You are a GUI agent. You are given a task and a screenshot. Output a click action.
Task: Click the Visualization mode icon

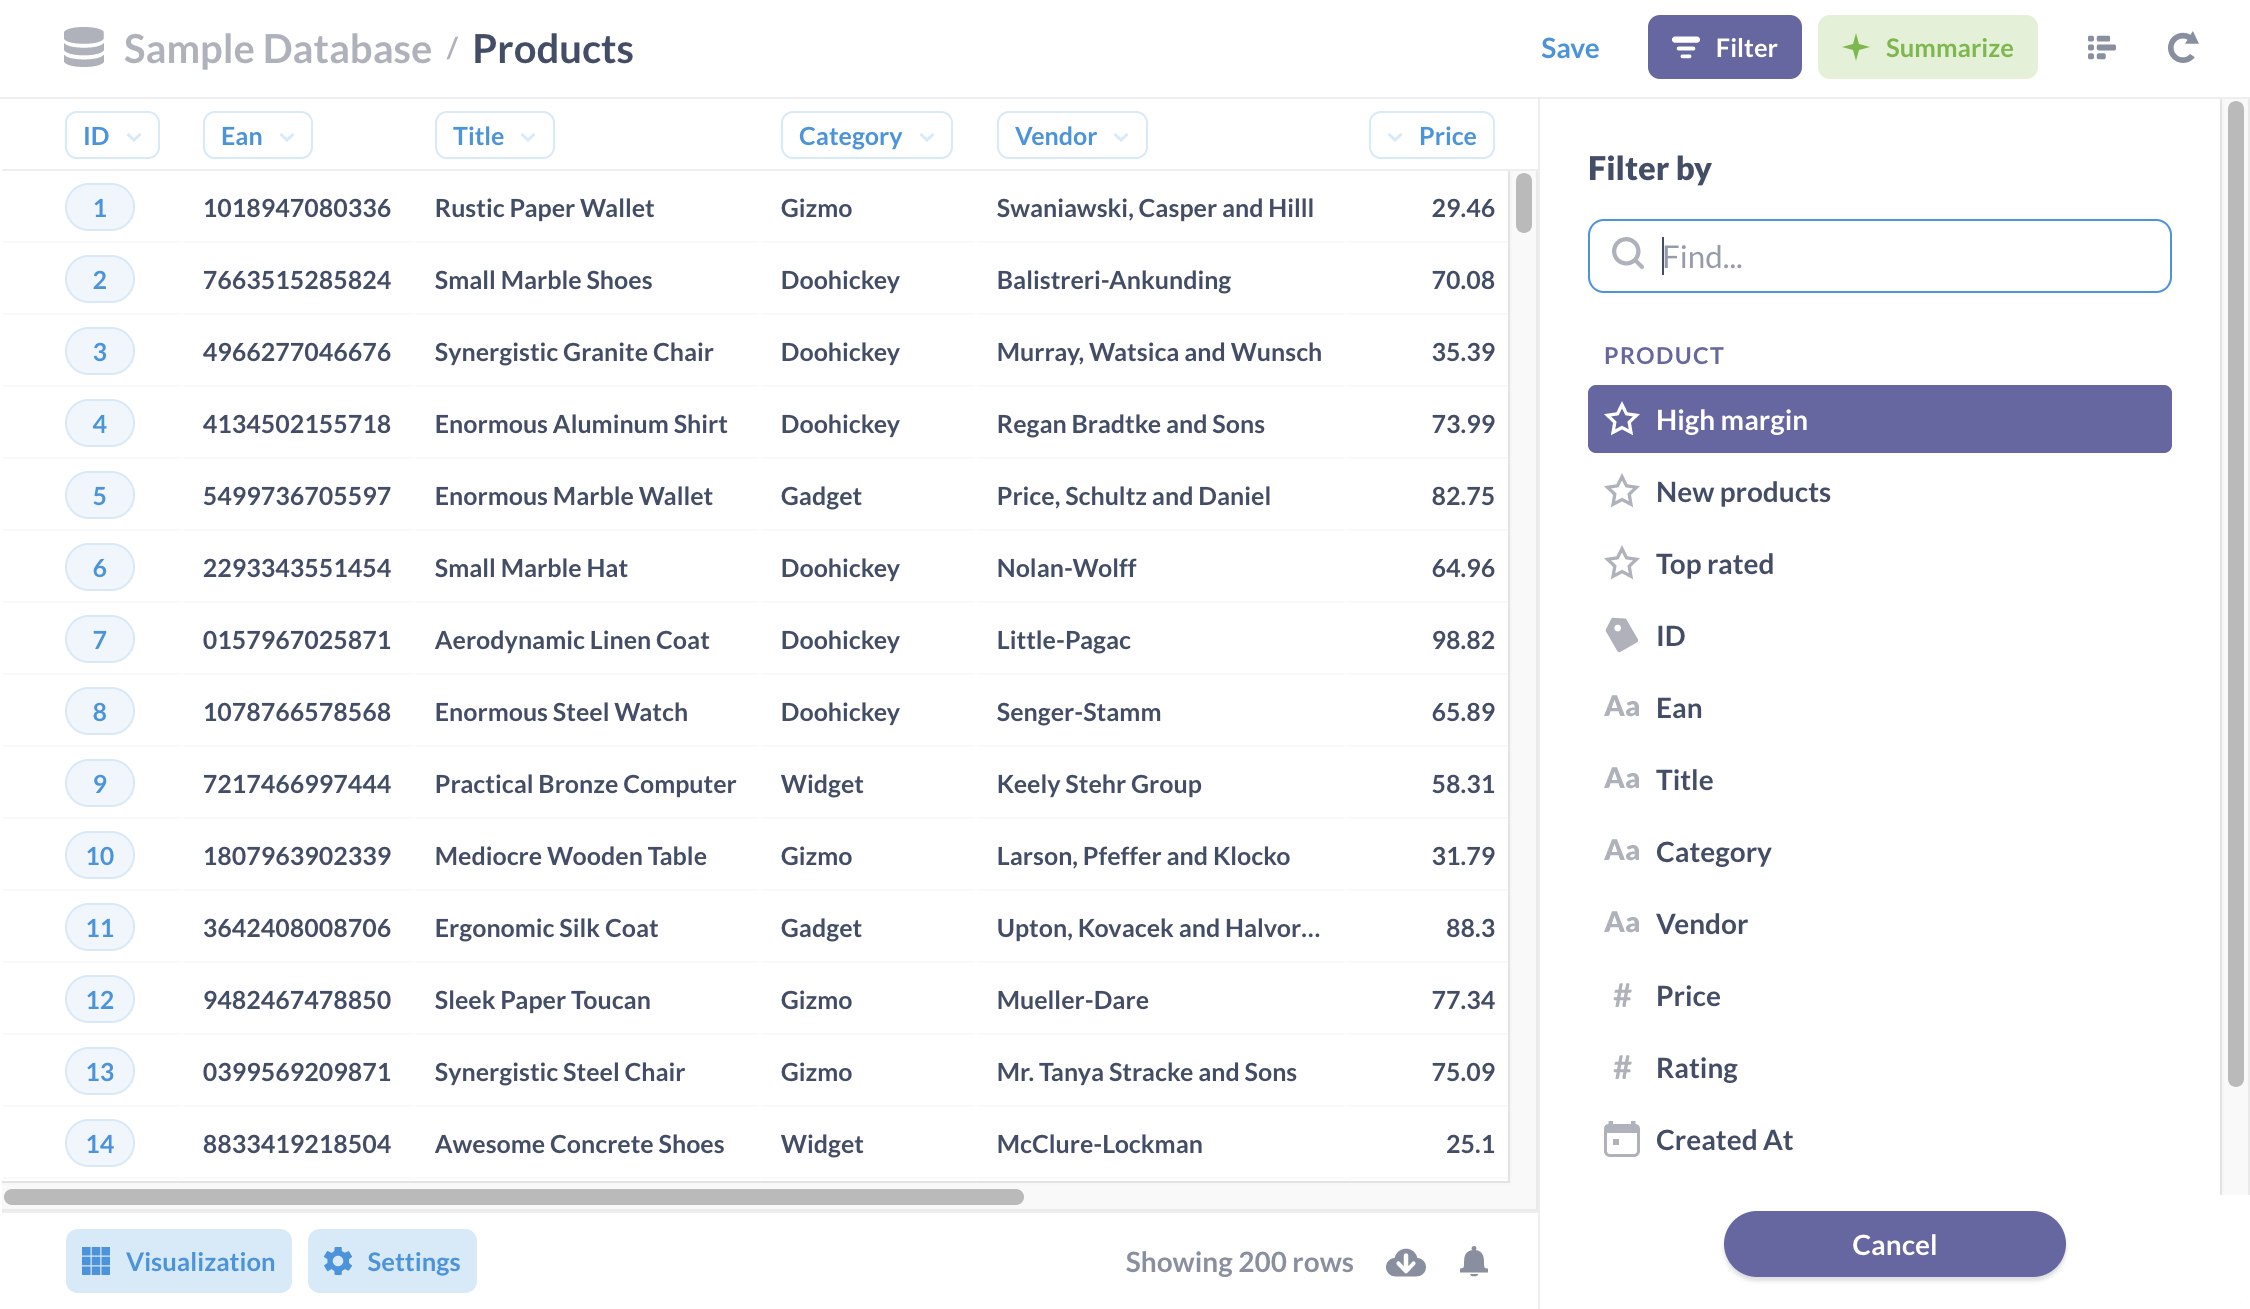(x=97, y=1261)
